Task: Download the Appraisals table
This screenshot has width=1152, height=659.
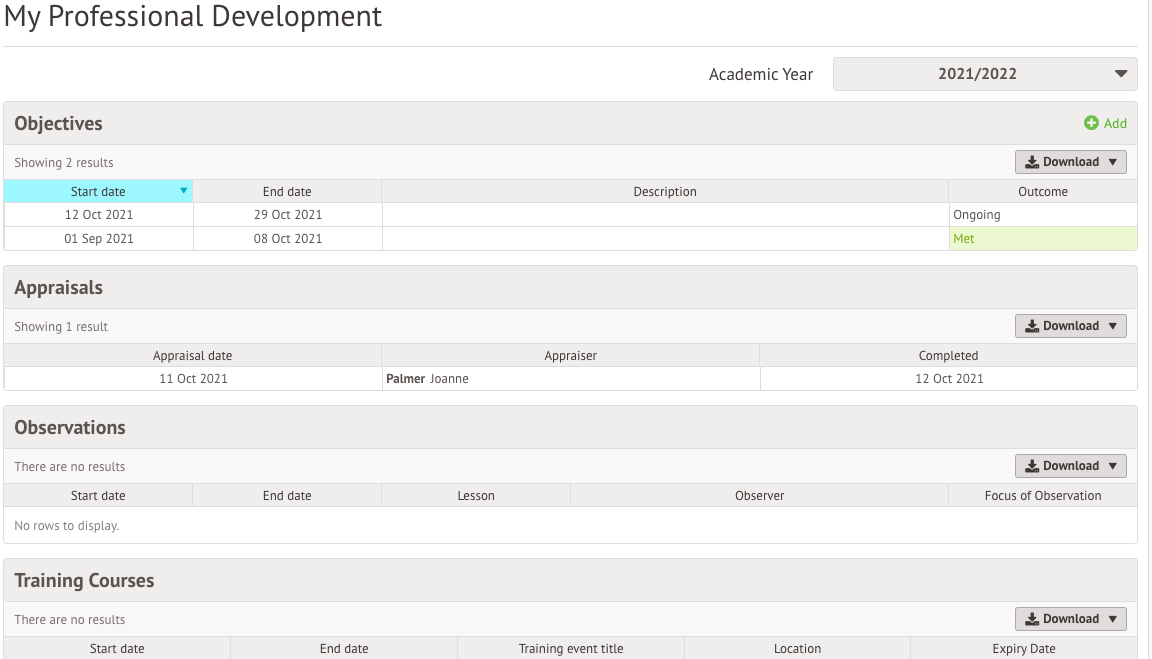Action: pos(1070,326)
